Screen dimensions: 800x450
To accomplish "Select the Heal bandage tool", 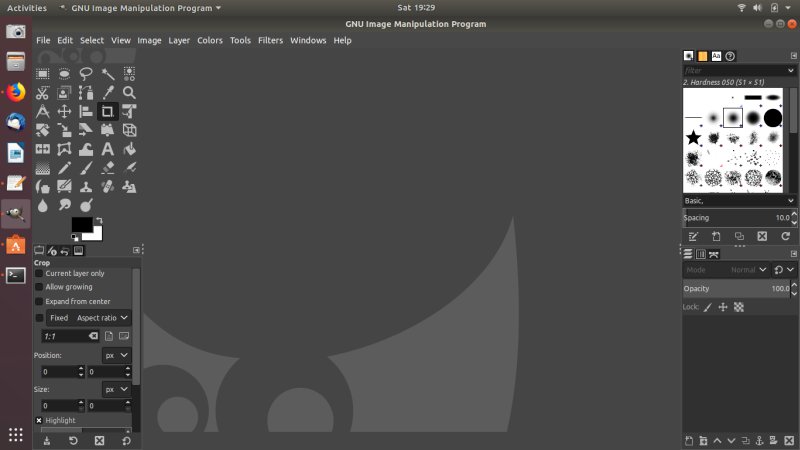I will (108, 187).
